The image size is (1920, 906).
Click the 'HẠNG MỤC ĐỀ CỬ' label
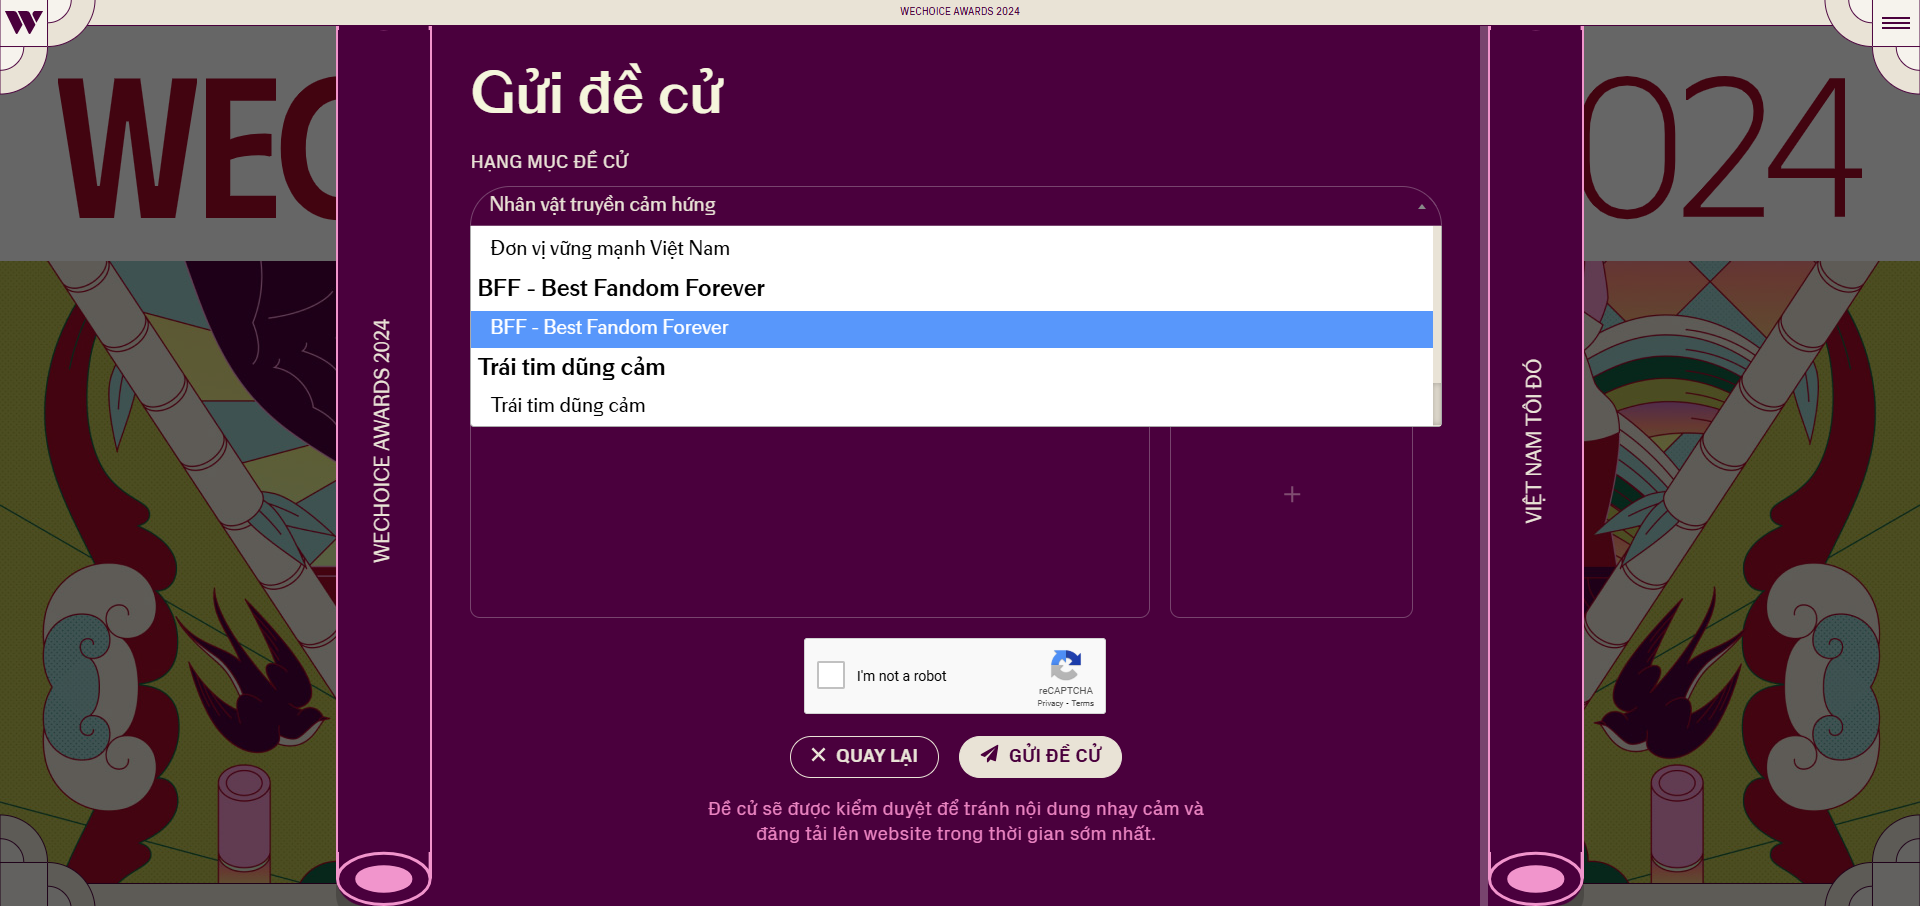(x=550, y=161)
